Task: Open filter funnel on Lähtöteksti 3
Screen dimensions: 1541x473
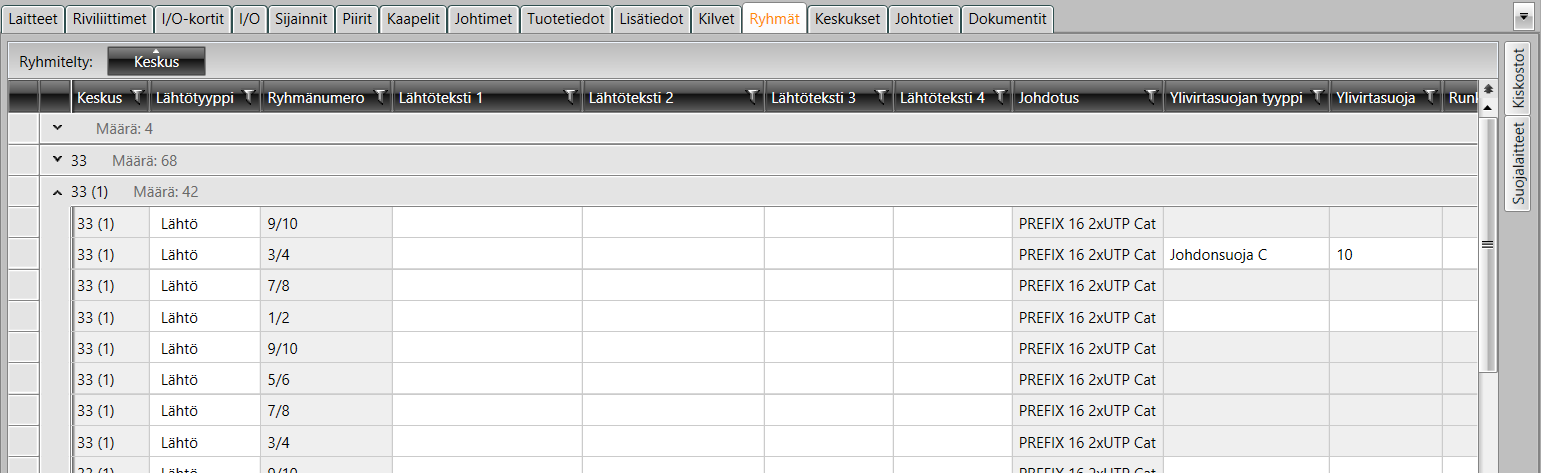Action: click(x=881, y=97)
